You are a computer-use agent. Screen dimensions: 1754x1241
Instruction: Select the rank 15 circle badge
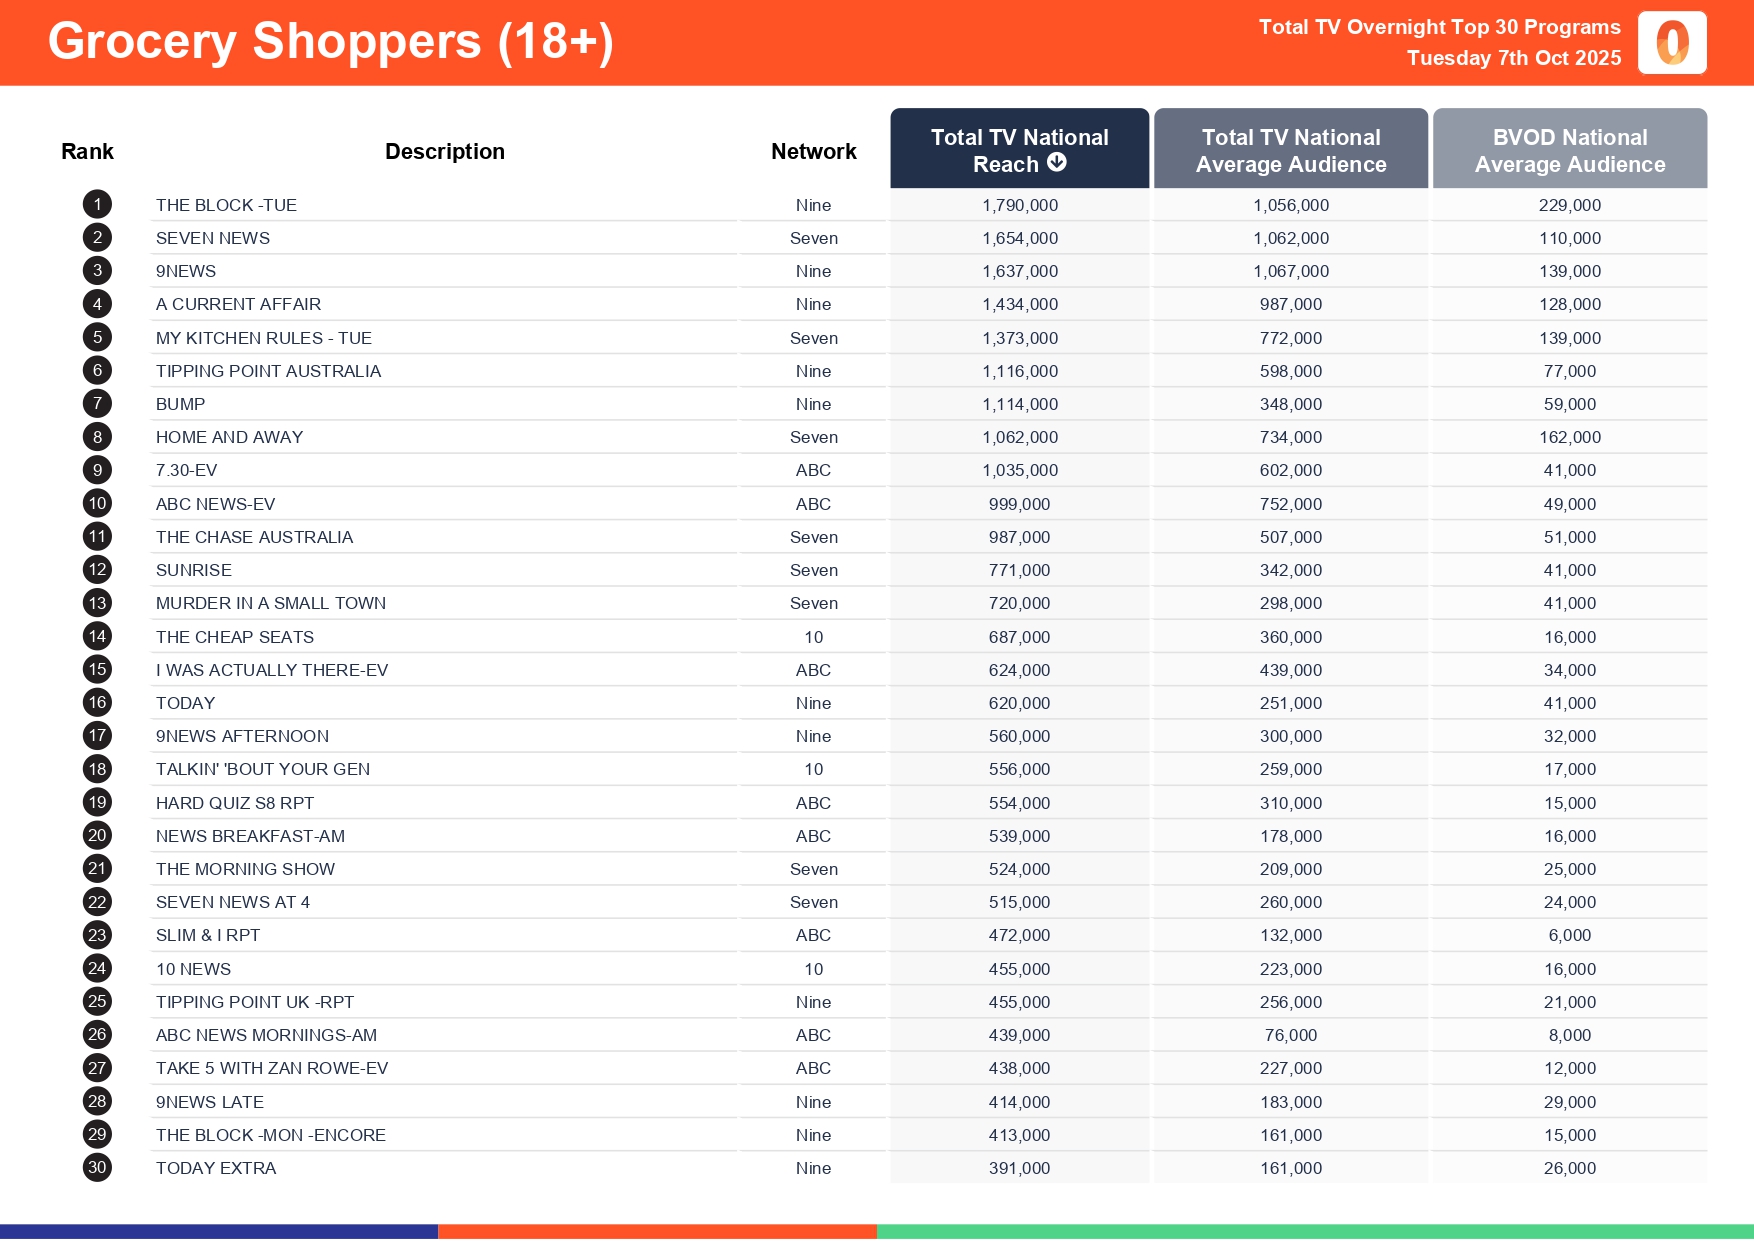click(x=97, y=670)
